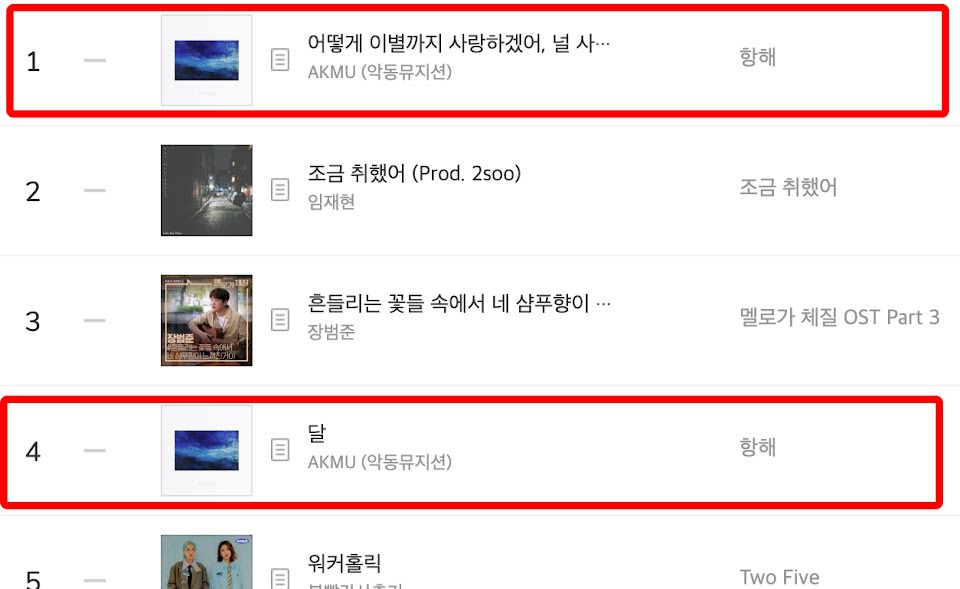Click album cover of rank 1 song
The height and width of the screenshot is (589, 960).
click(206, 61)
